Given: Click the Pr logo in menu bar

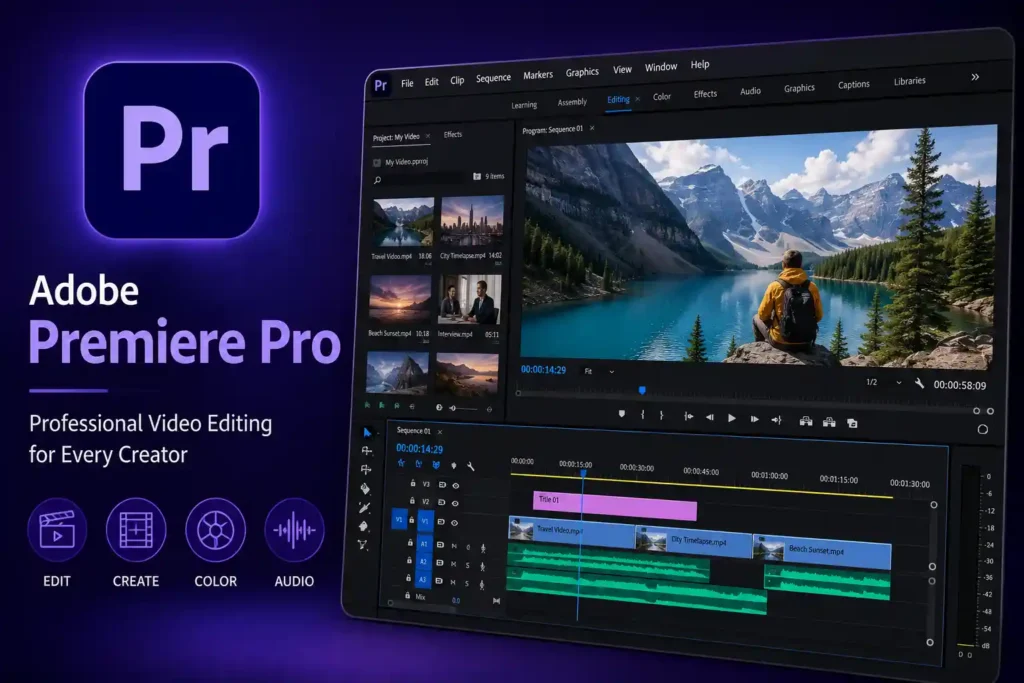Looking at the screenshot, I should pos(381,85).
